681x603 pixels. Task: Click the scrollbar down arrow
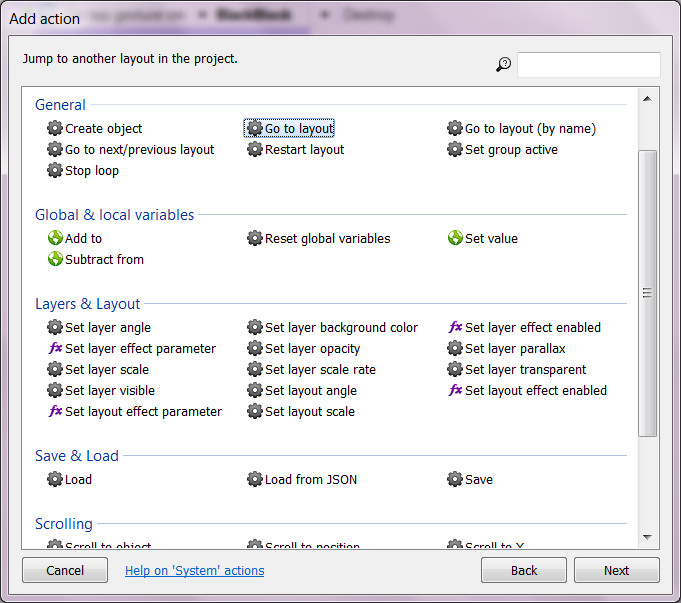[647, 537]
